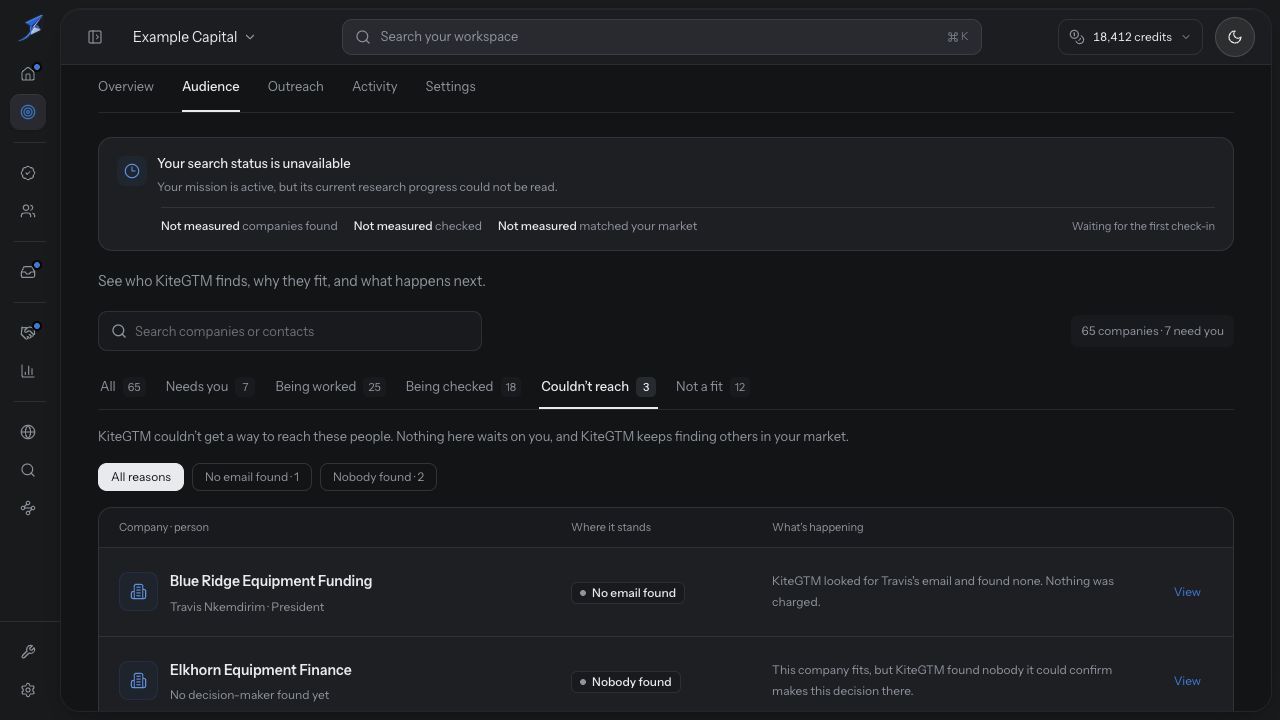This screenshot has width=1280, height=720.
Task: Click the Blue Ridge Equipment Funding name
Action: pos(271,581)
